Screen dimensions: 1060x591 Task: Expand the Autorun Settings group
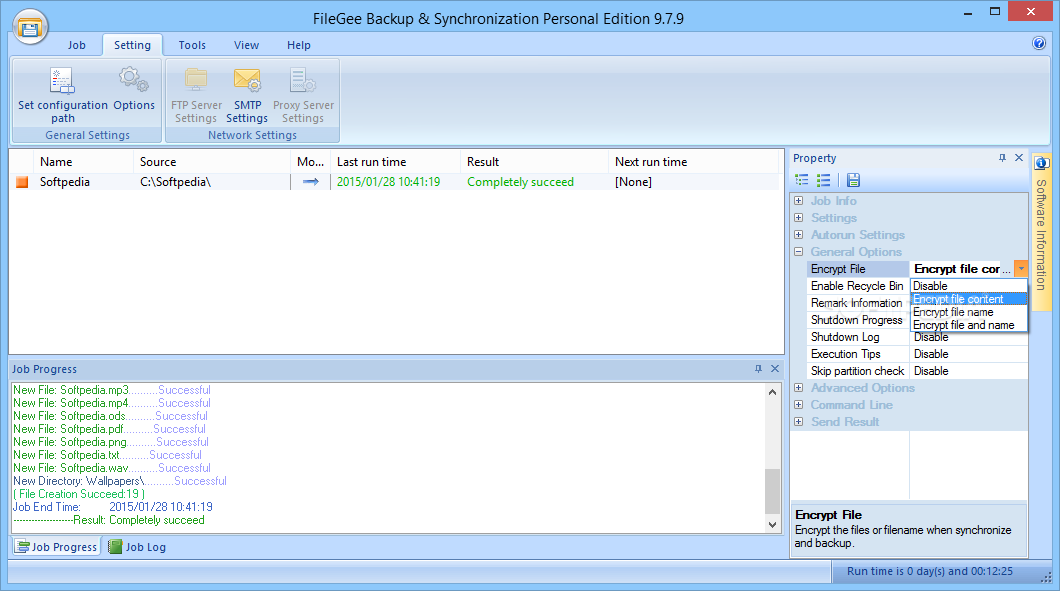coord(798,235)
